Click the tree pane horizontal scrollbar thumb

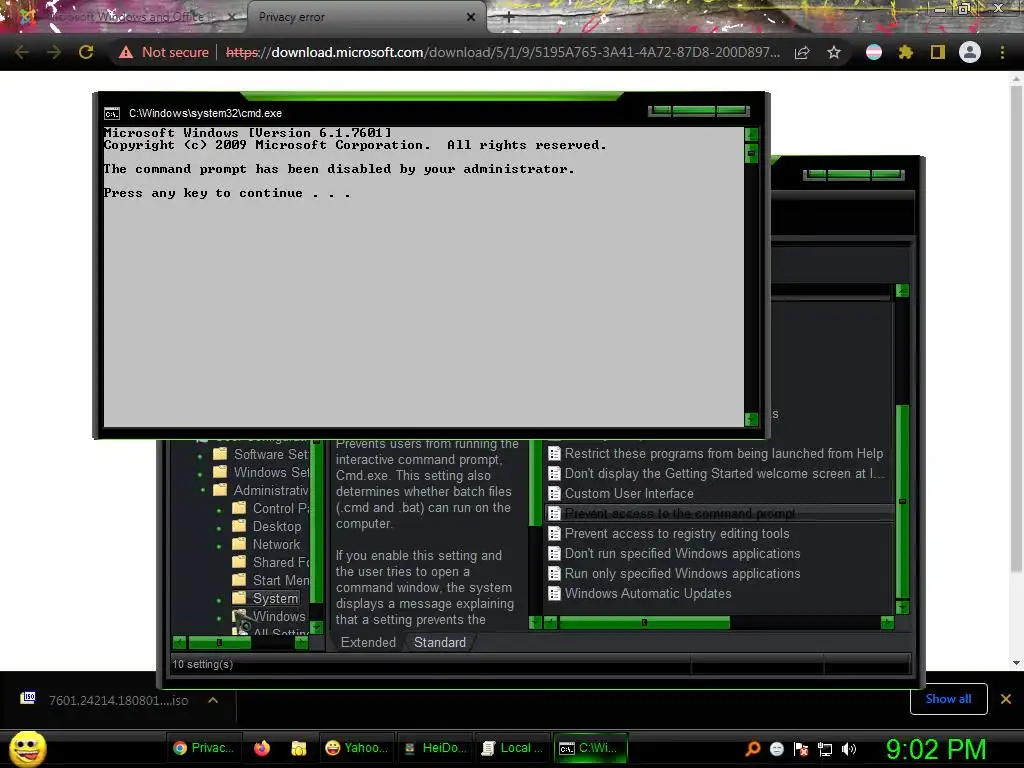click(219, 643)
